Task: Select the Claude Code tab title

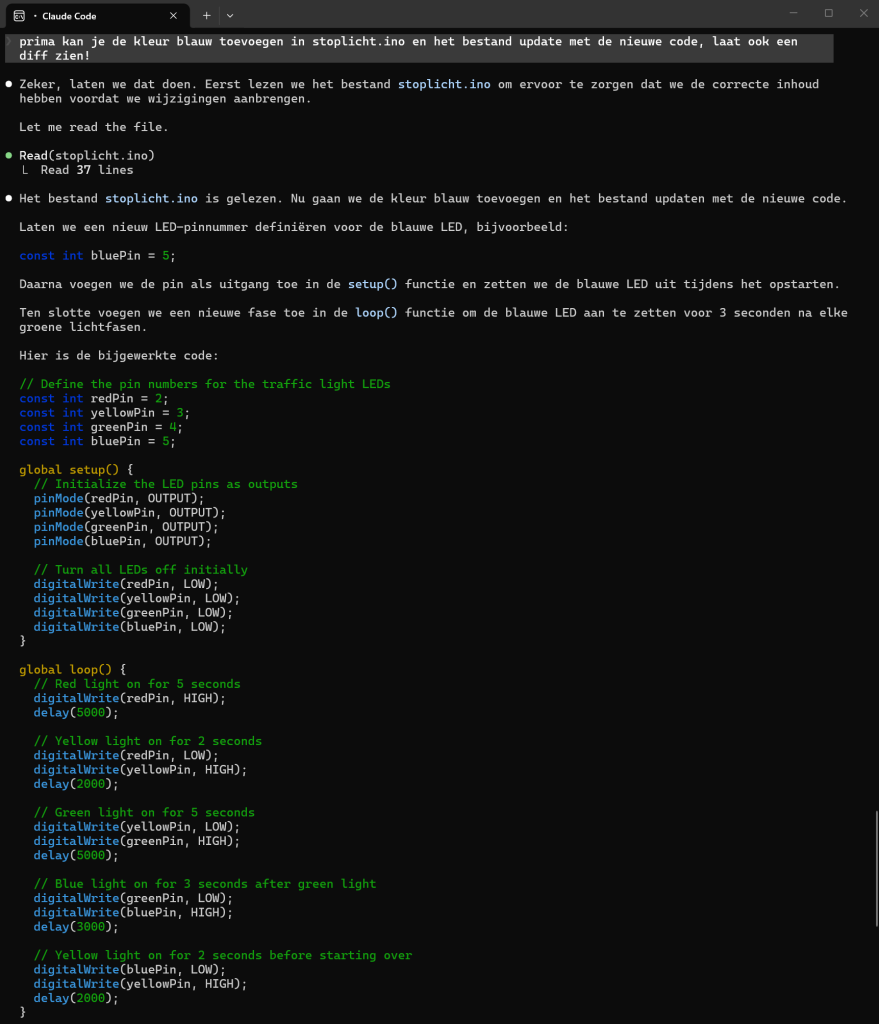Action: 71,16
